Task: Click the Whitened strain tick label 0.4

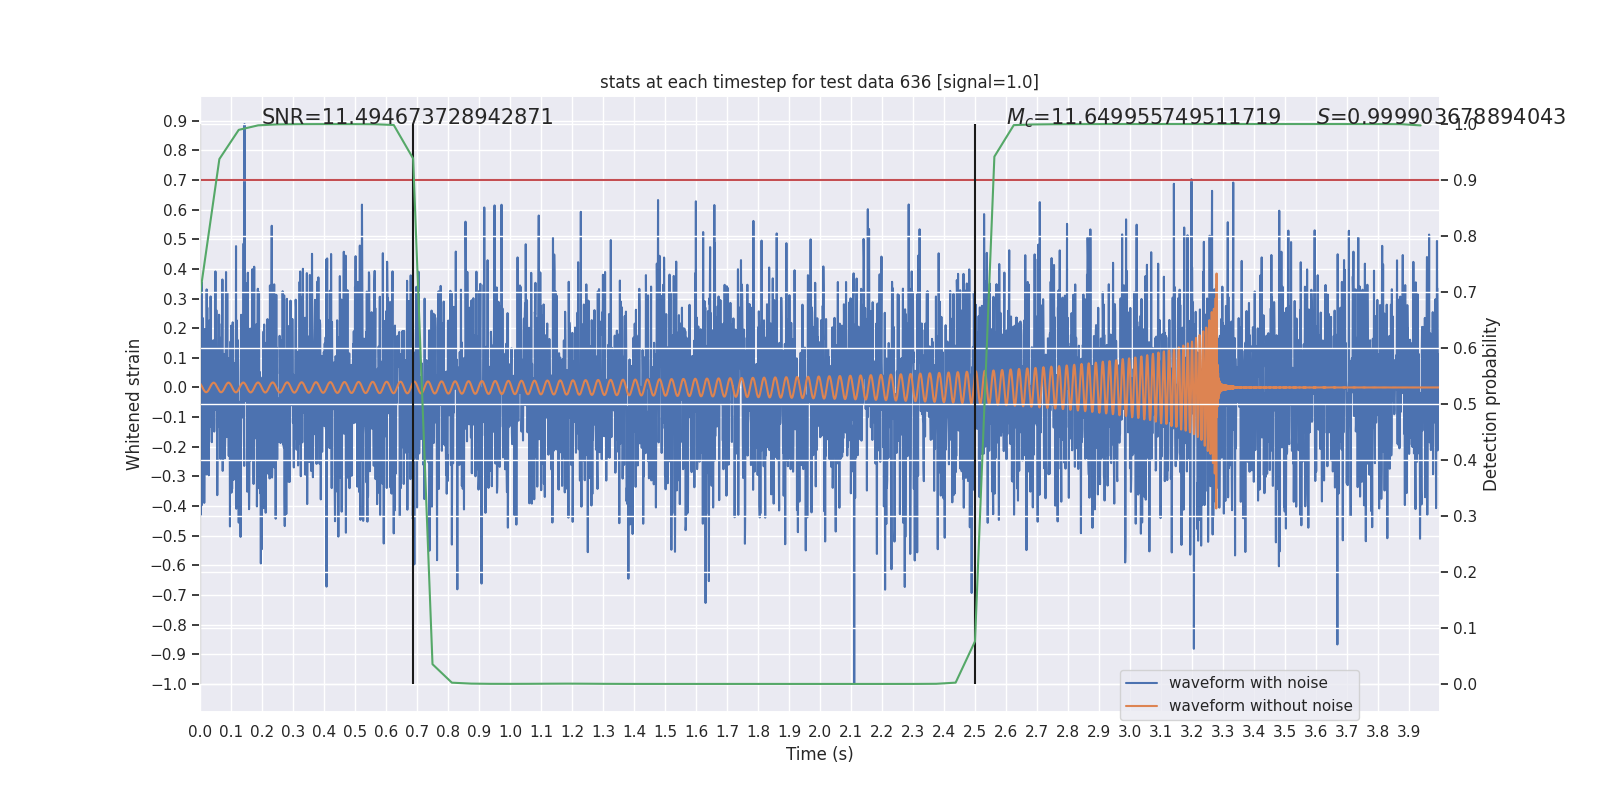Action: [x=175, y=270]
